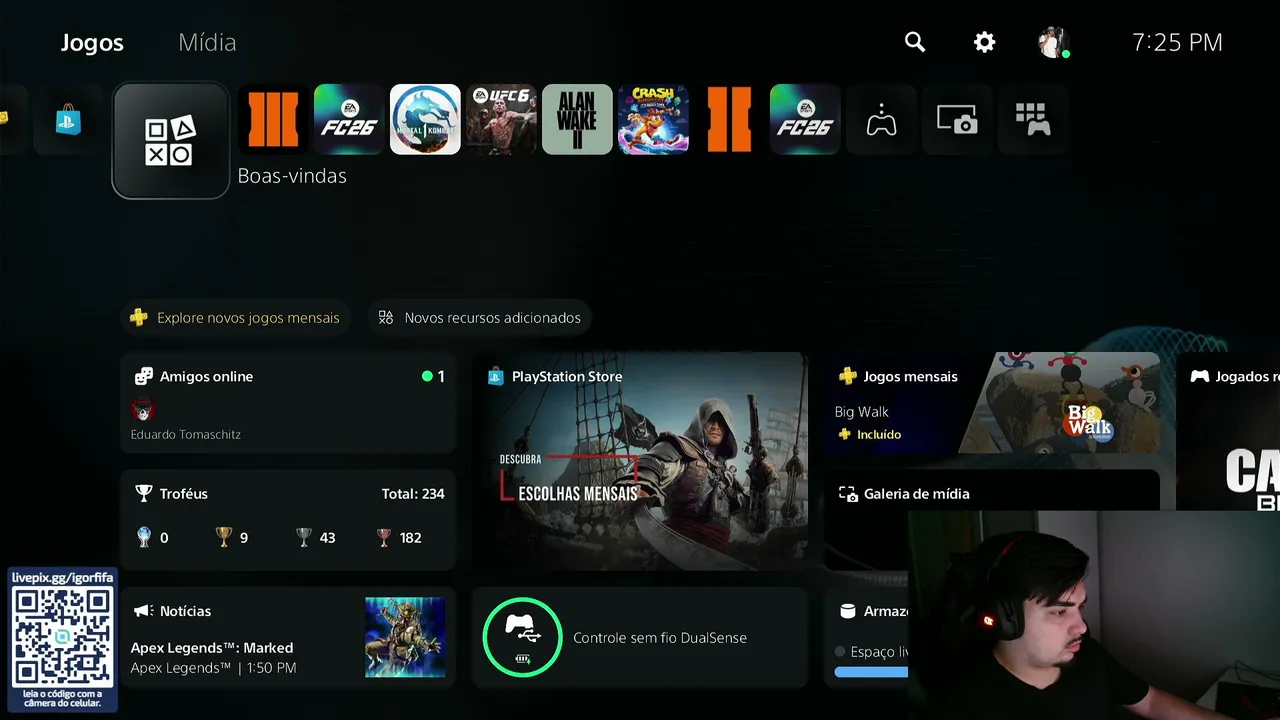Click the Total: 234 trophies text
The height and width of the screenshot is (720, 1280).
pos(413,493)
